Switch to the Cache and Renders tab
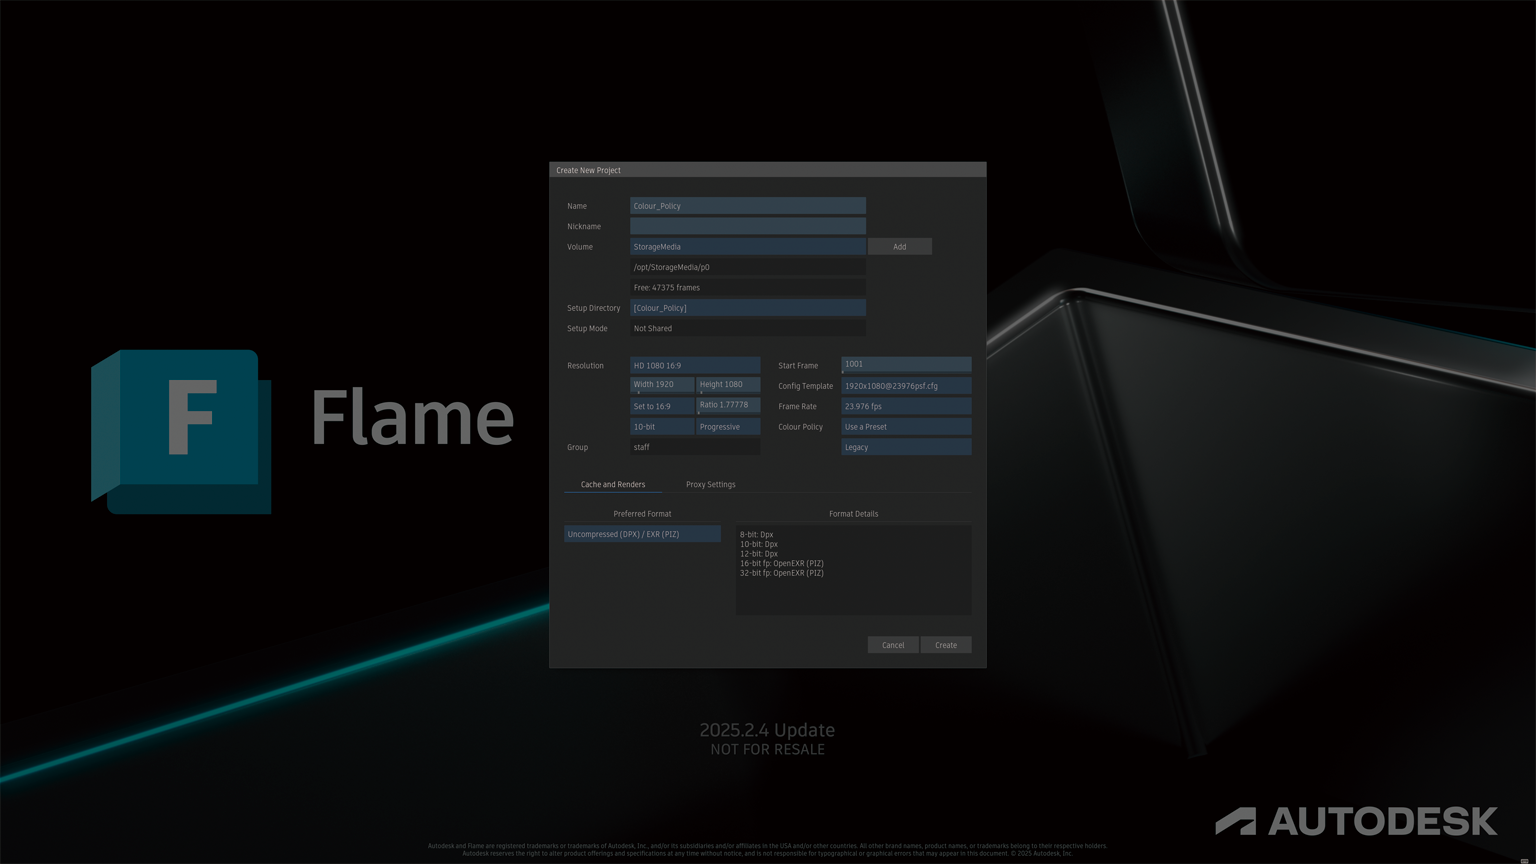The height and width of the screenshot is (864, 1536). [613, 484]
